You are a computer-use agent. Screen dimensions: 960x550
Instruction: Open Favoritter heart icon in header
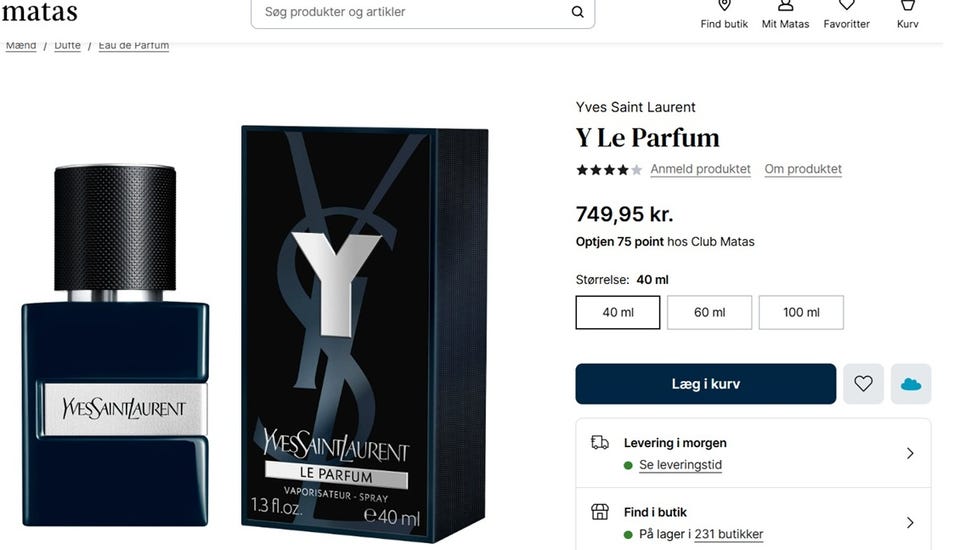click(846, 6)
